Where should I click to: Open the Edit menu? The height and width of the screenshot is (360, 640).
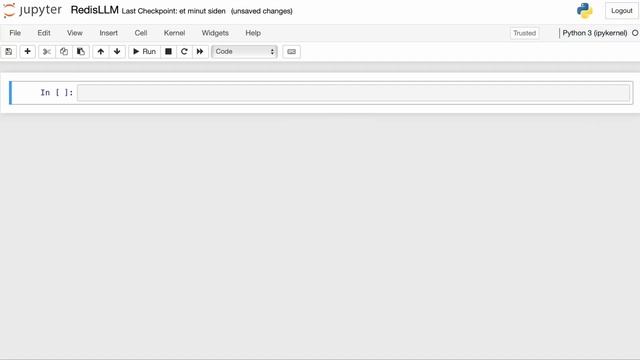tap(44, 33)
